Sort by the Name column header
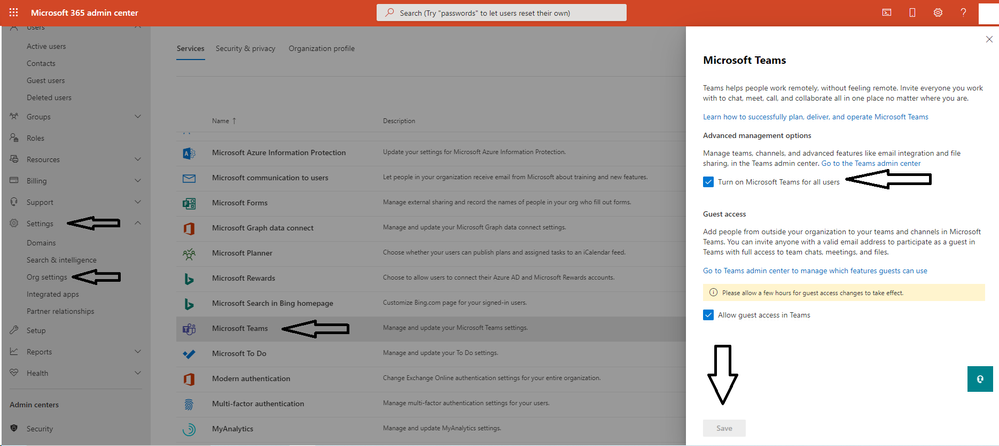Viewport: 999px width, 446px height. (224, 120)
